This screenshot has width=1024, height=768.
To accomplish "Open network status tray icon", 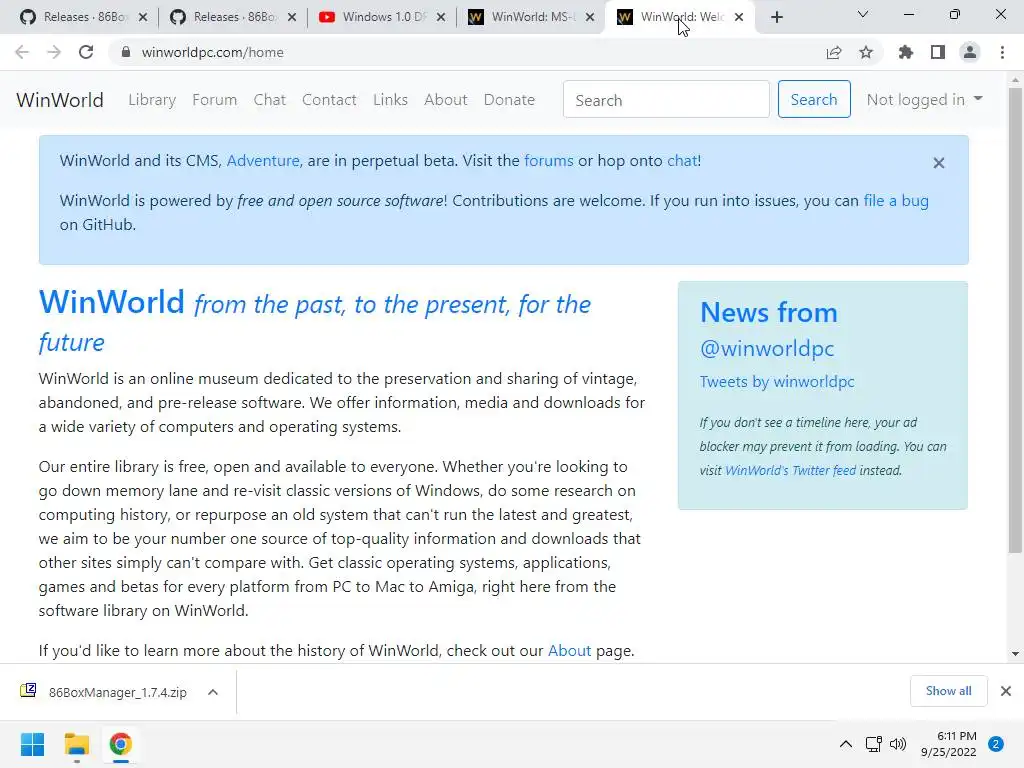I will (873, 744).
